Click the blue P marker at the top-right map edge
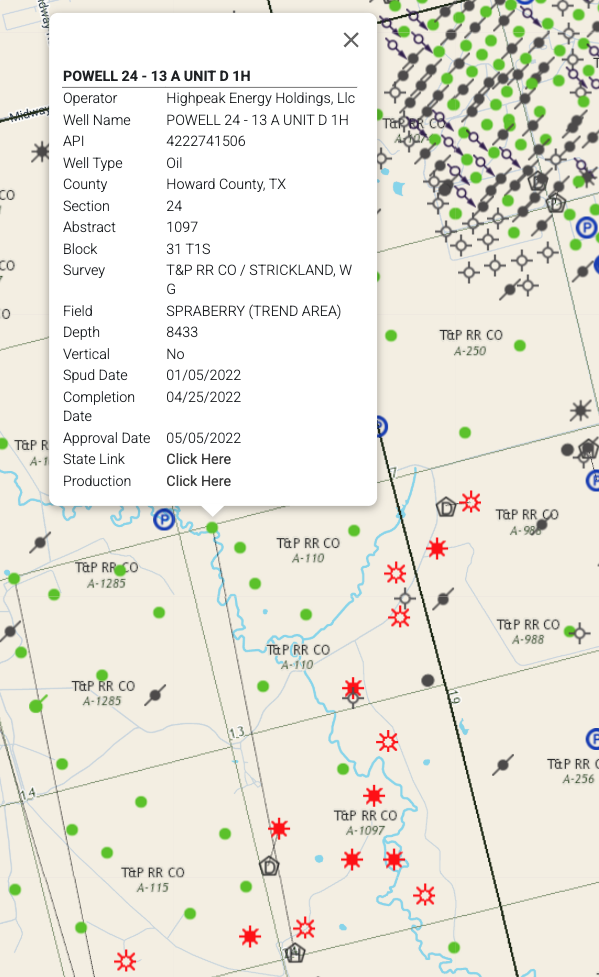599x977 pixels. point(586,227)
